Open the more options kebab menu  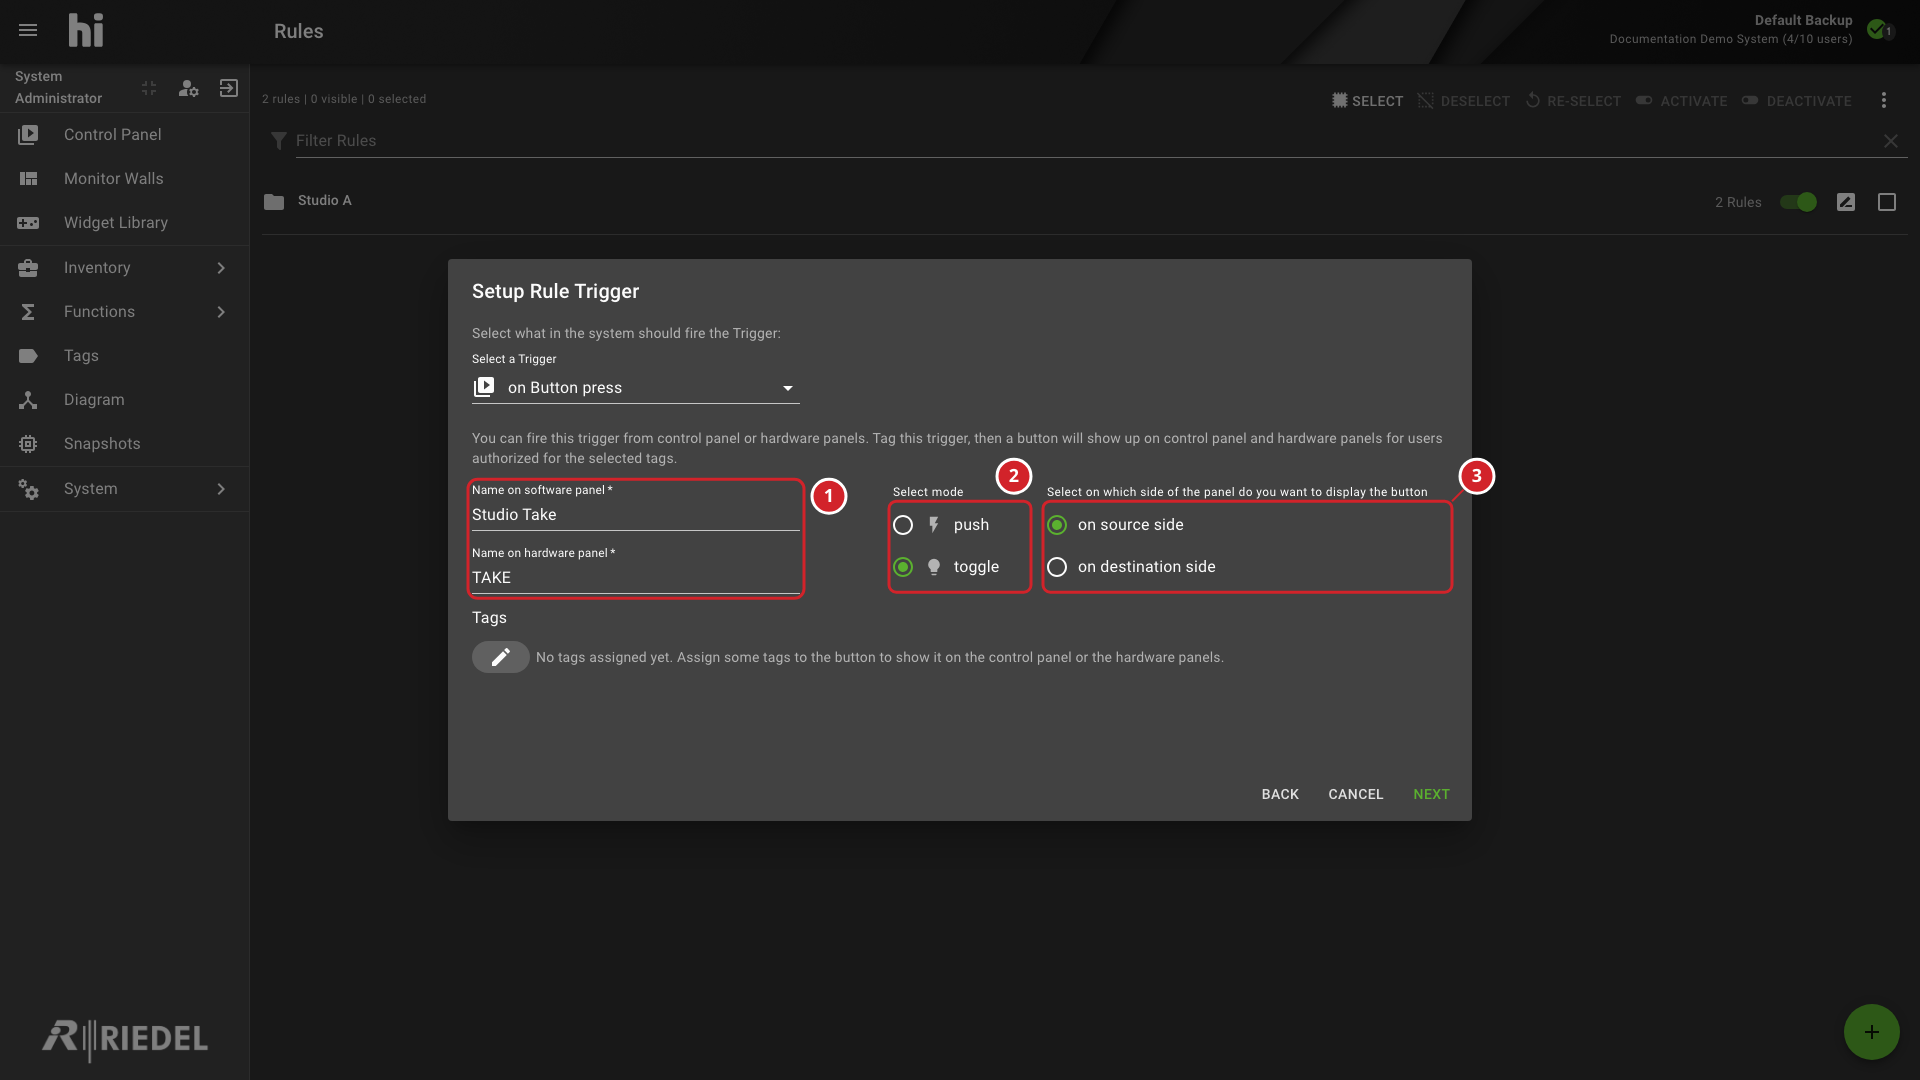click(1884, 101)
